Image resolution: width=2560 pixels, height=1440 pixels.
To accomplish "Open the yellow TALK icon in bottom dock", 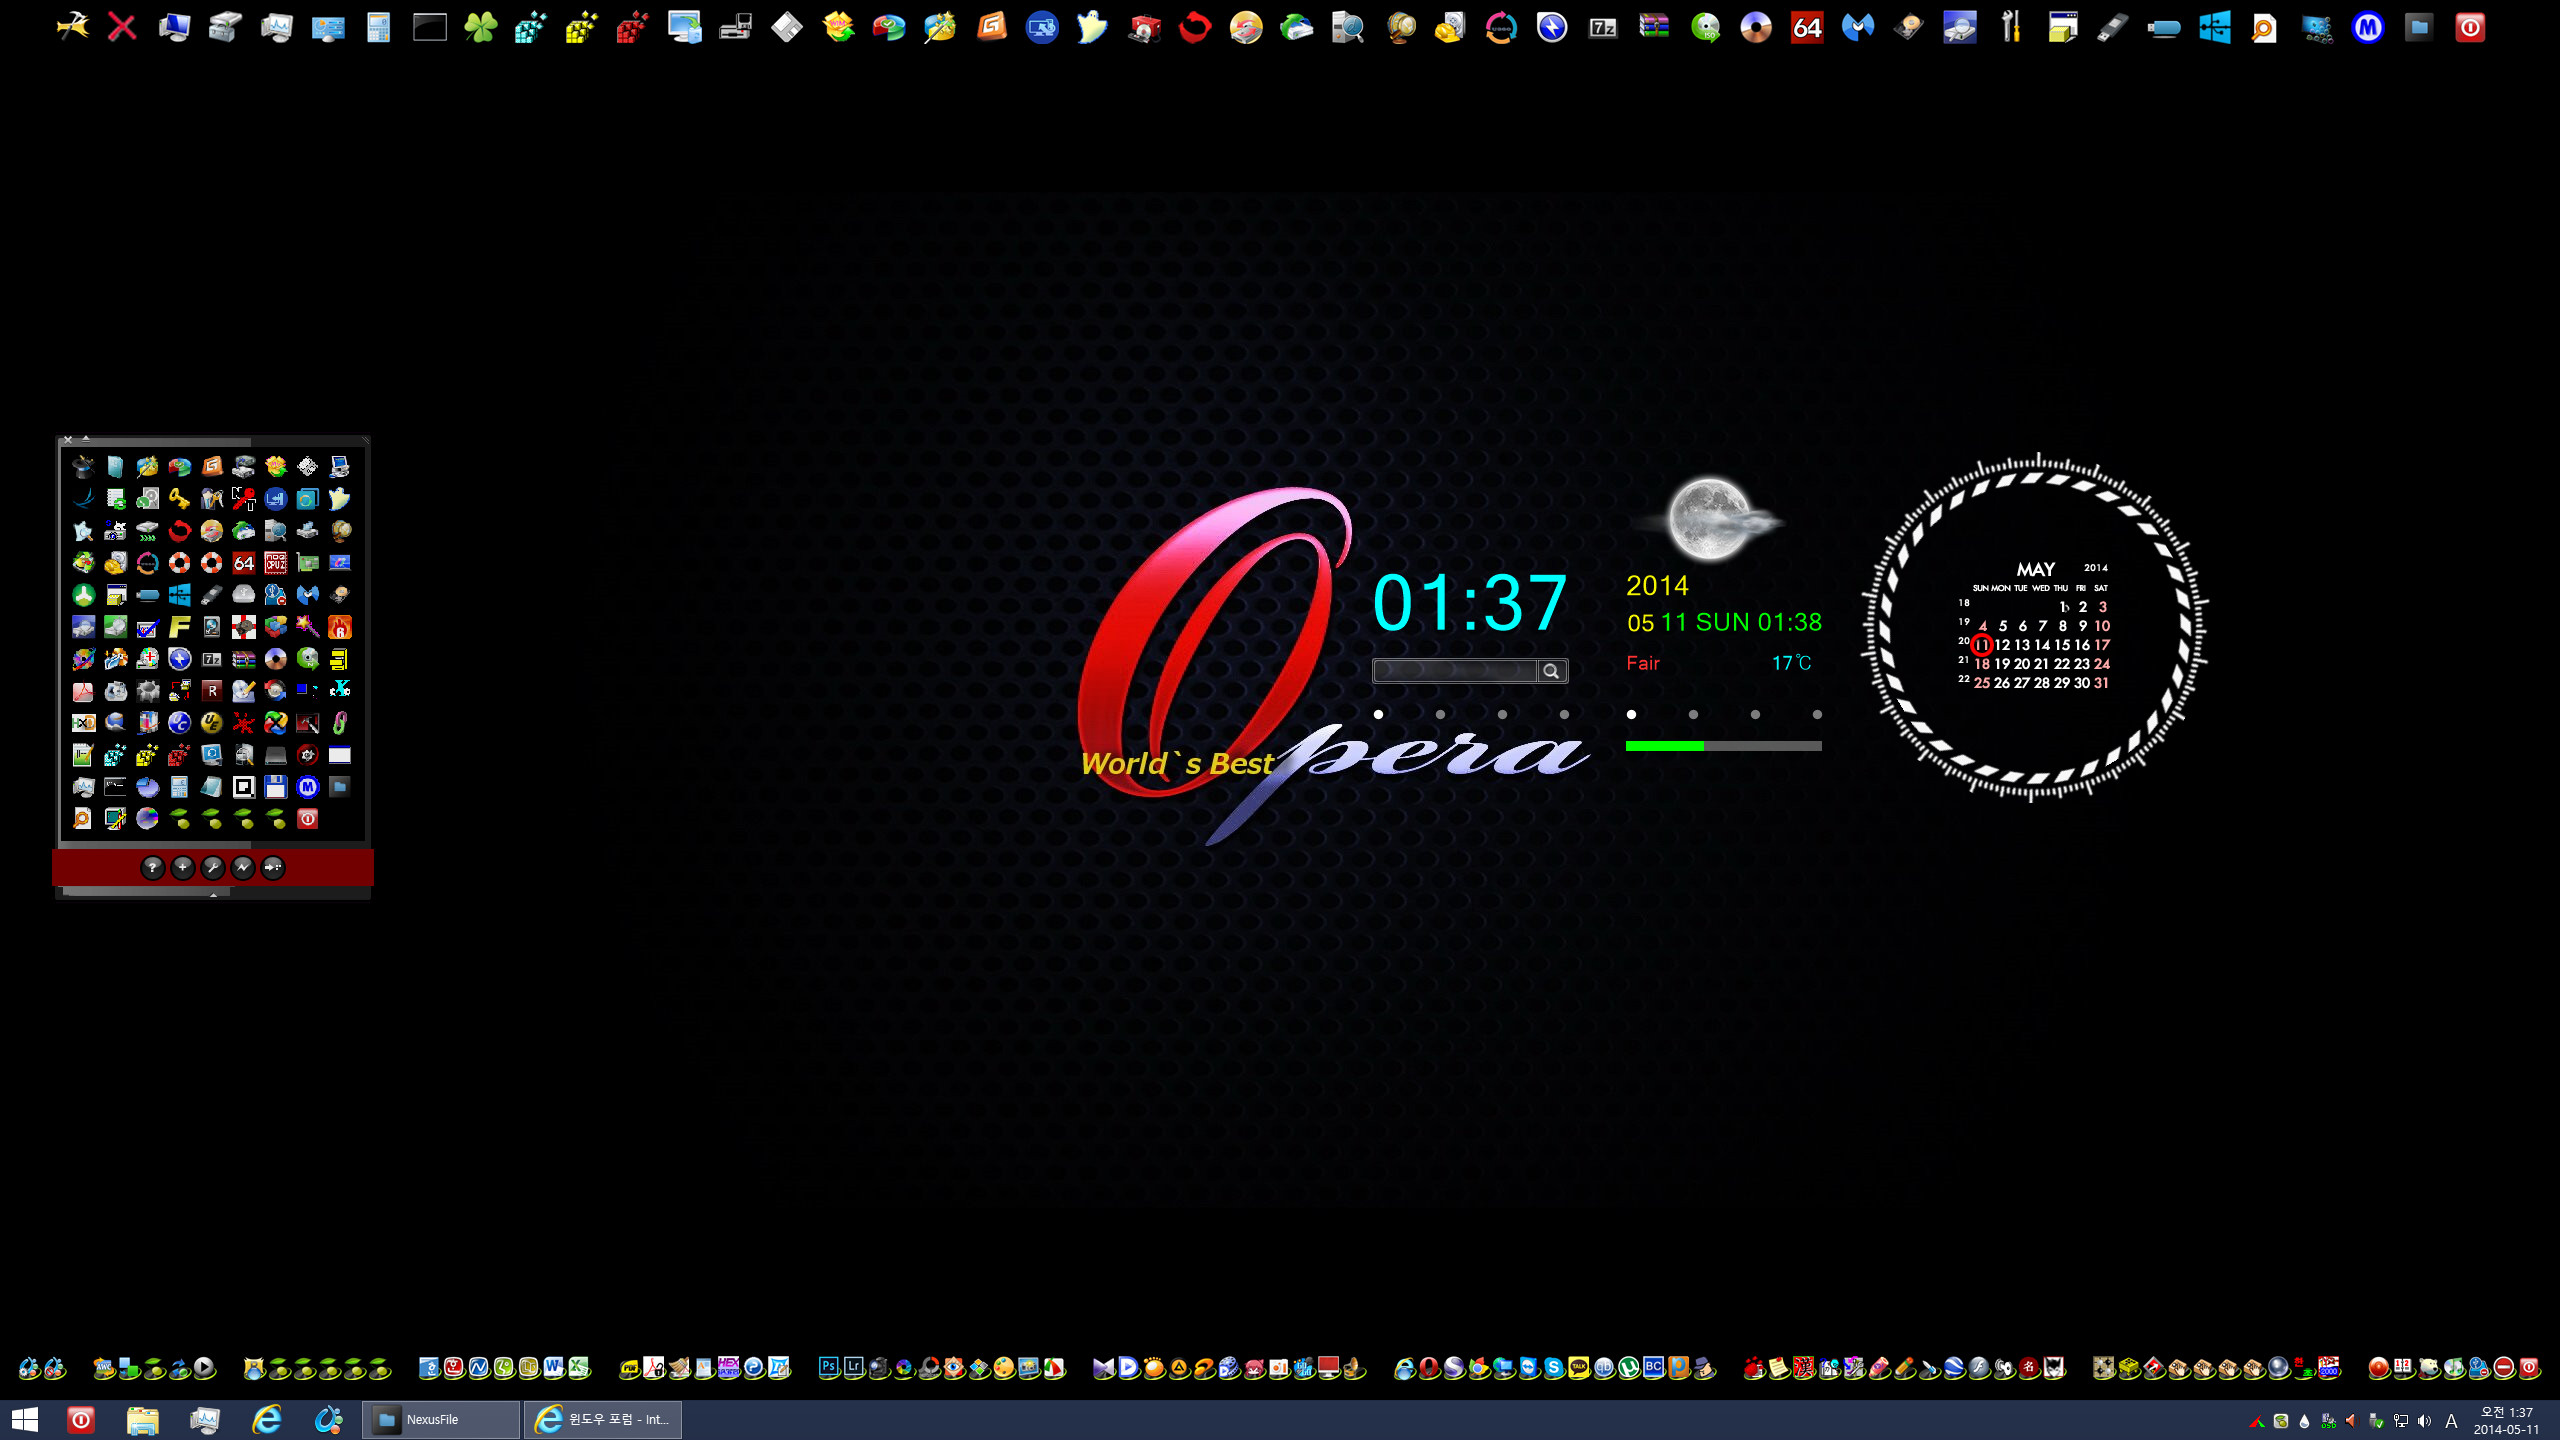I will coord(1578,1367).
